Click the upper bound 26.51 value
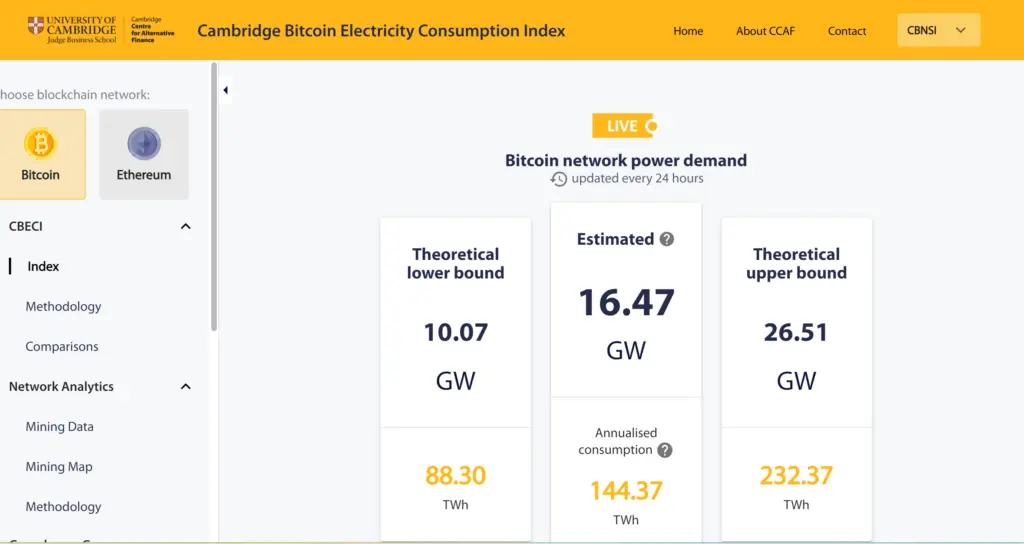The height and width of the screenshot is (544, 1024). [796, 332]
